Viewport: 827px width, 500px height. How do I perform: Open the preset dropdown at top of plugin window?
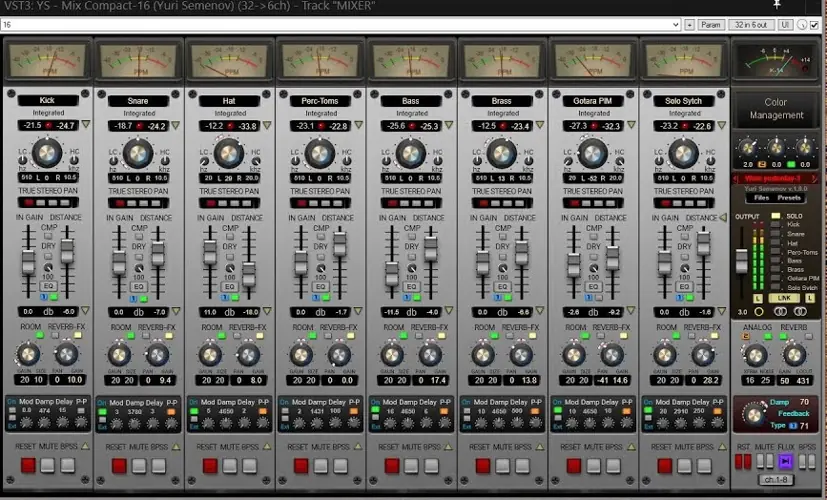pos(675,24)
